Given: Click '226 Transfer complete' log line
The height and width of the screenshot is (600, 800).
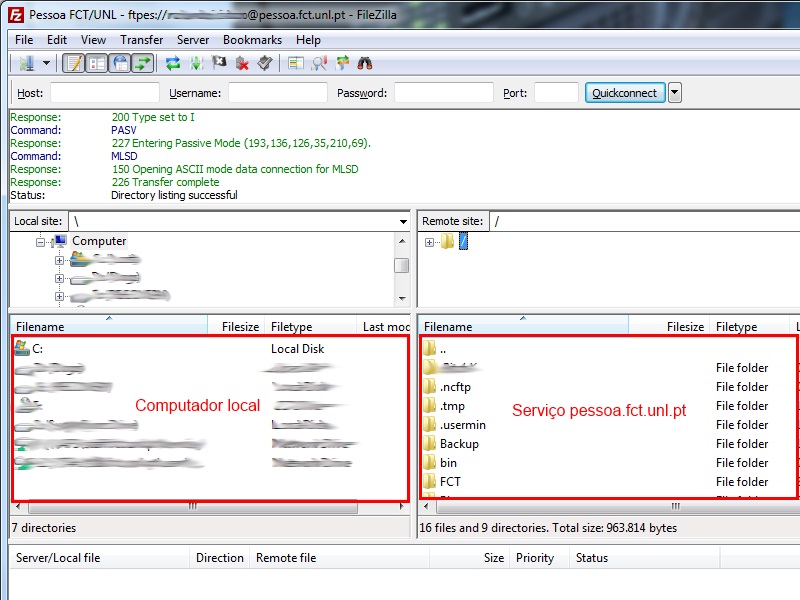Looking at the screenshot, I should click(x=165, y=182).
